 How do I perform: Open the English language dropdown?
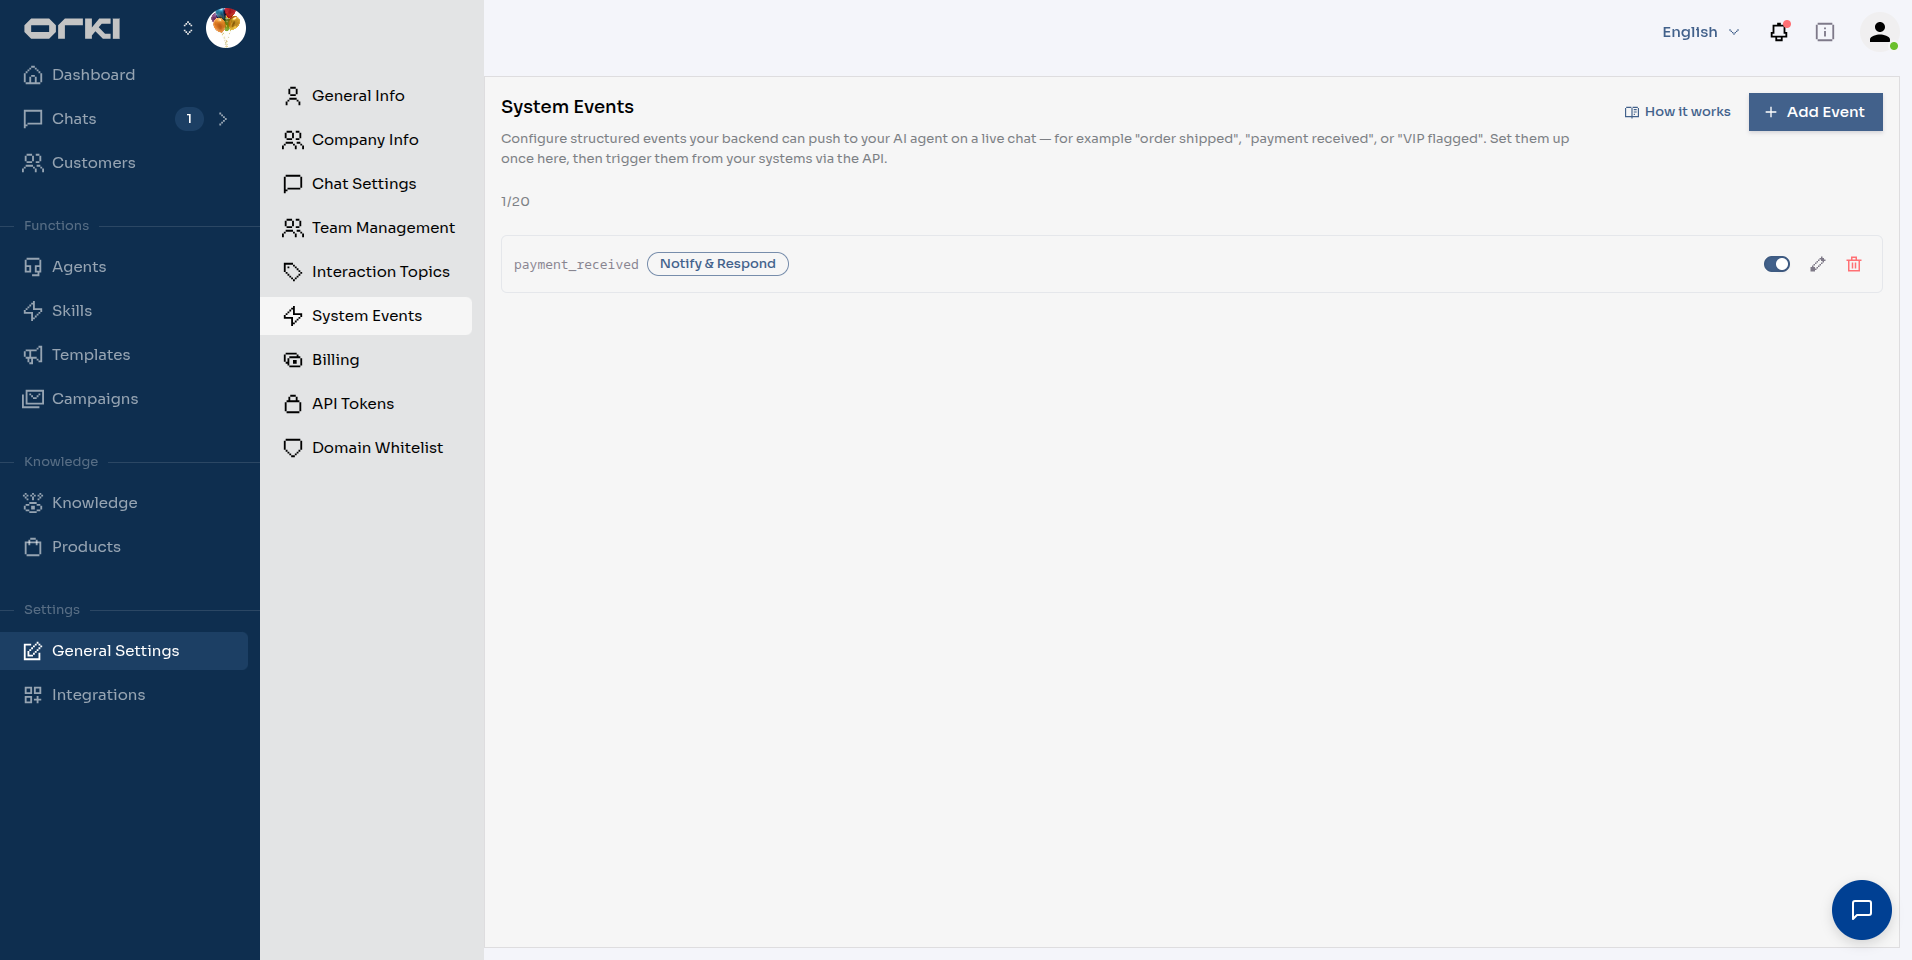point(1701,32)
